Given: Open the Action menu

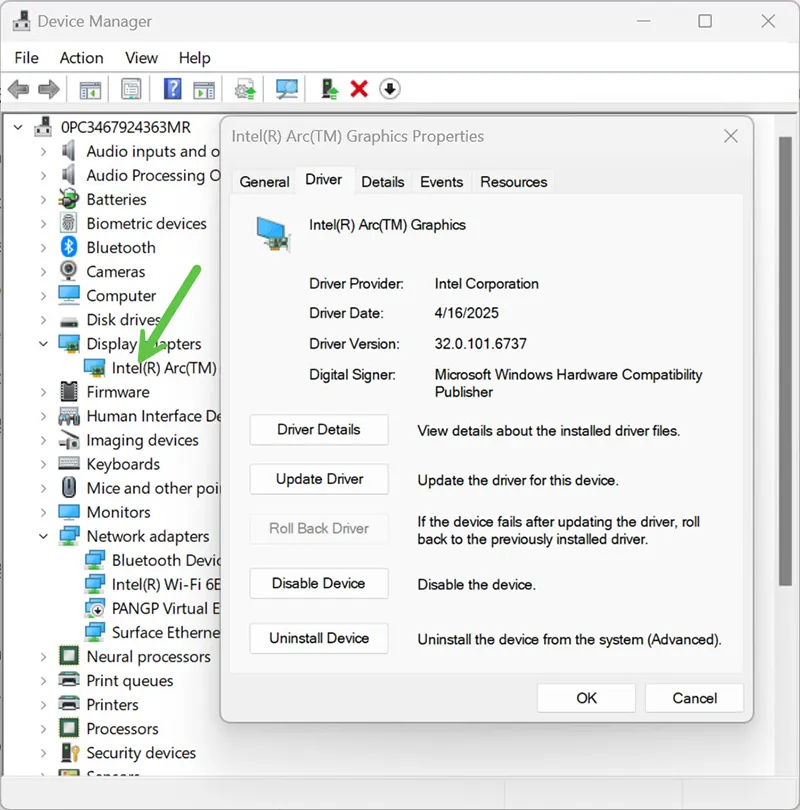Looking at the screenshot, I should 82,58.
